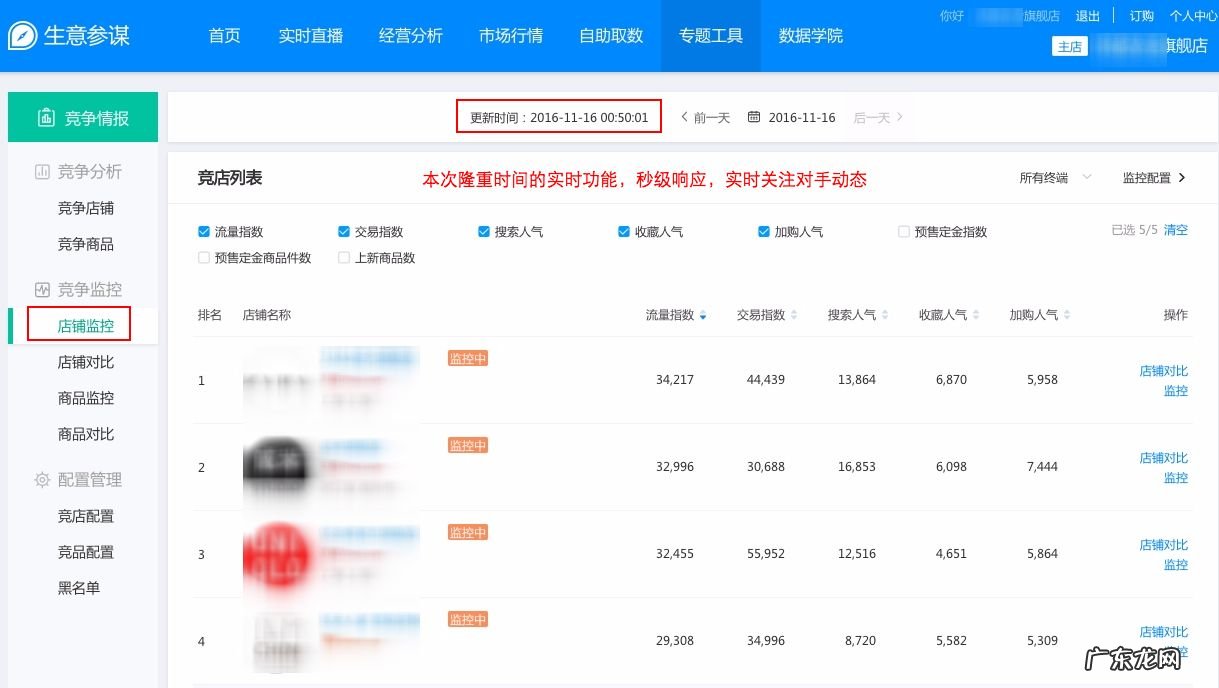Viewport: 1219px width, 688px height.
Task: Click the 监控中 badge on row 1
Action: pyautogui.click(x=467, y=358)
